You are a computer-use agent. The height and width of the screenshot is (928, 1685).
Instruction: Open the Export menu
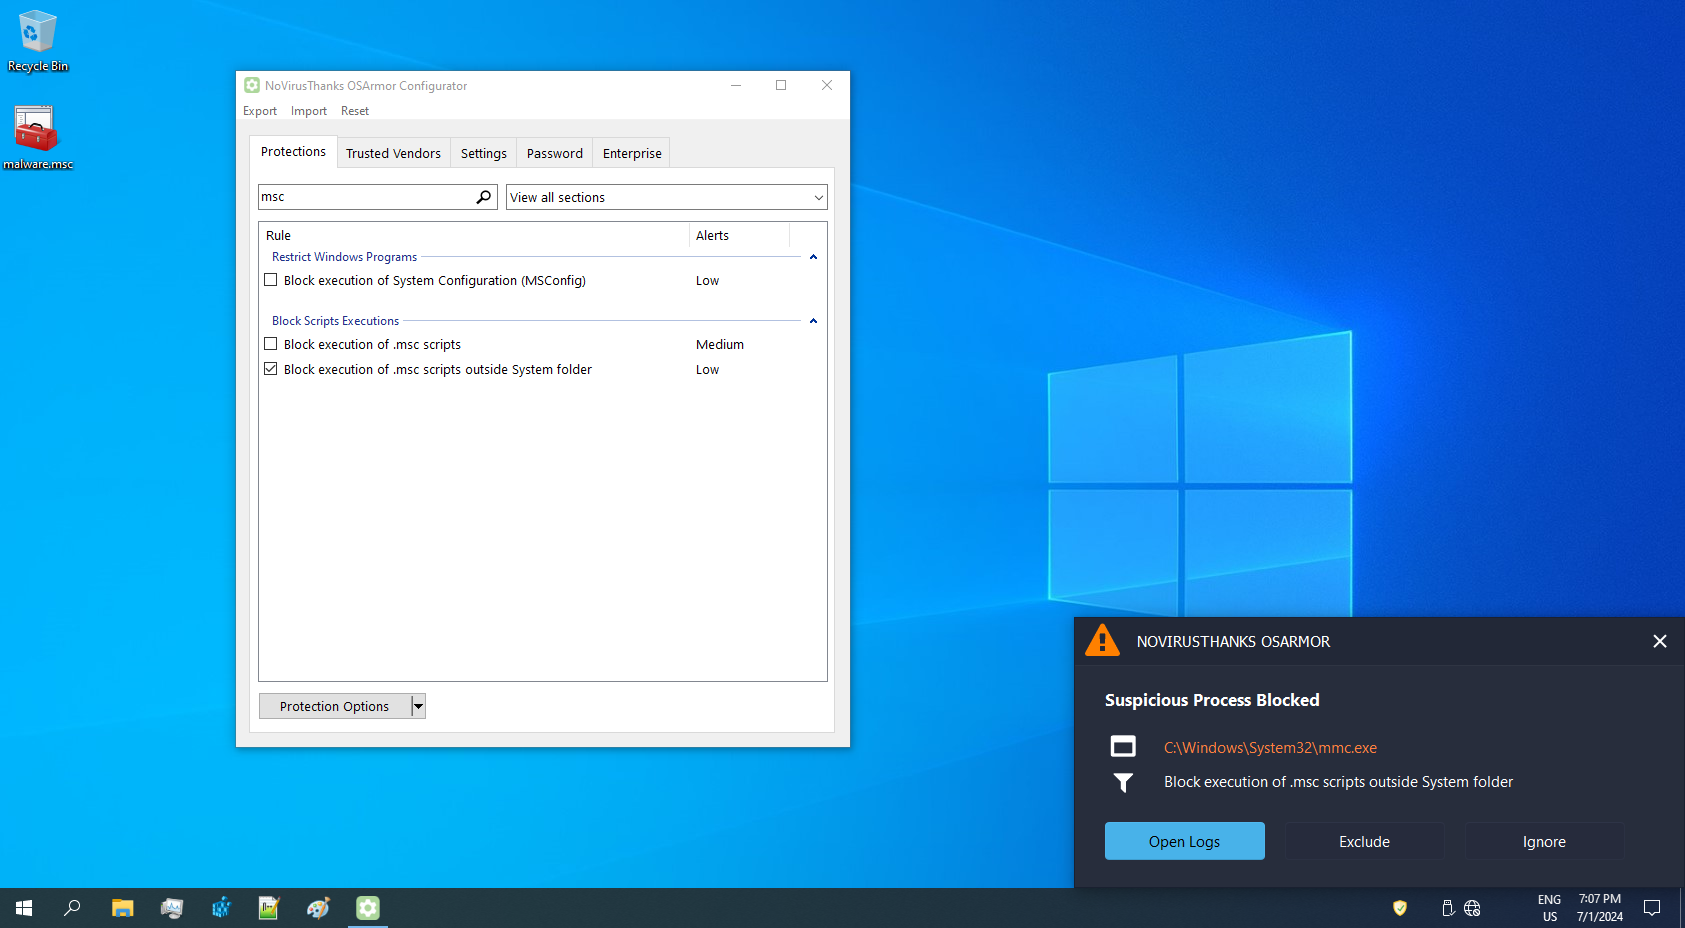tap(260, 111)
